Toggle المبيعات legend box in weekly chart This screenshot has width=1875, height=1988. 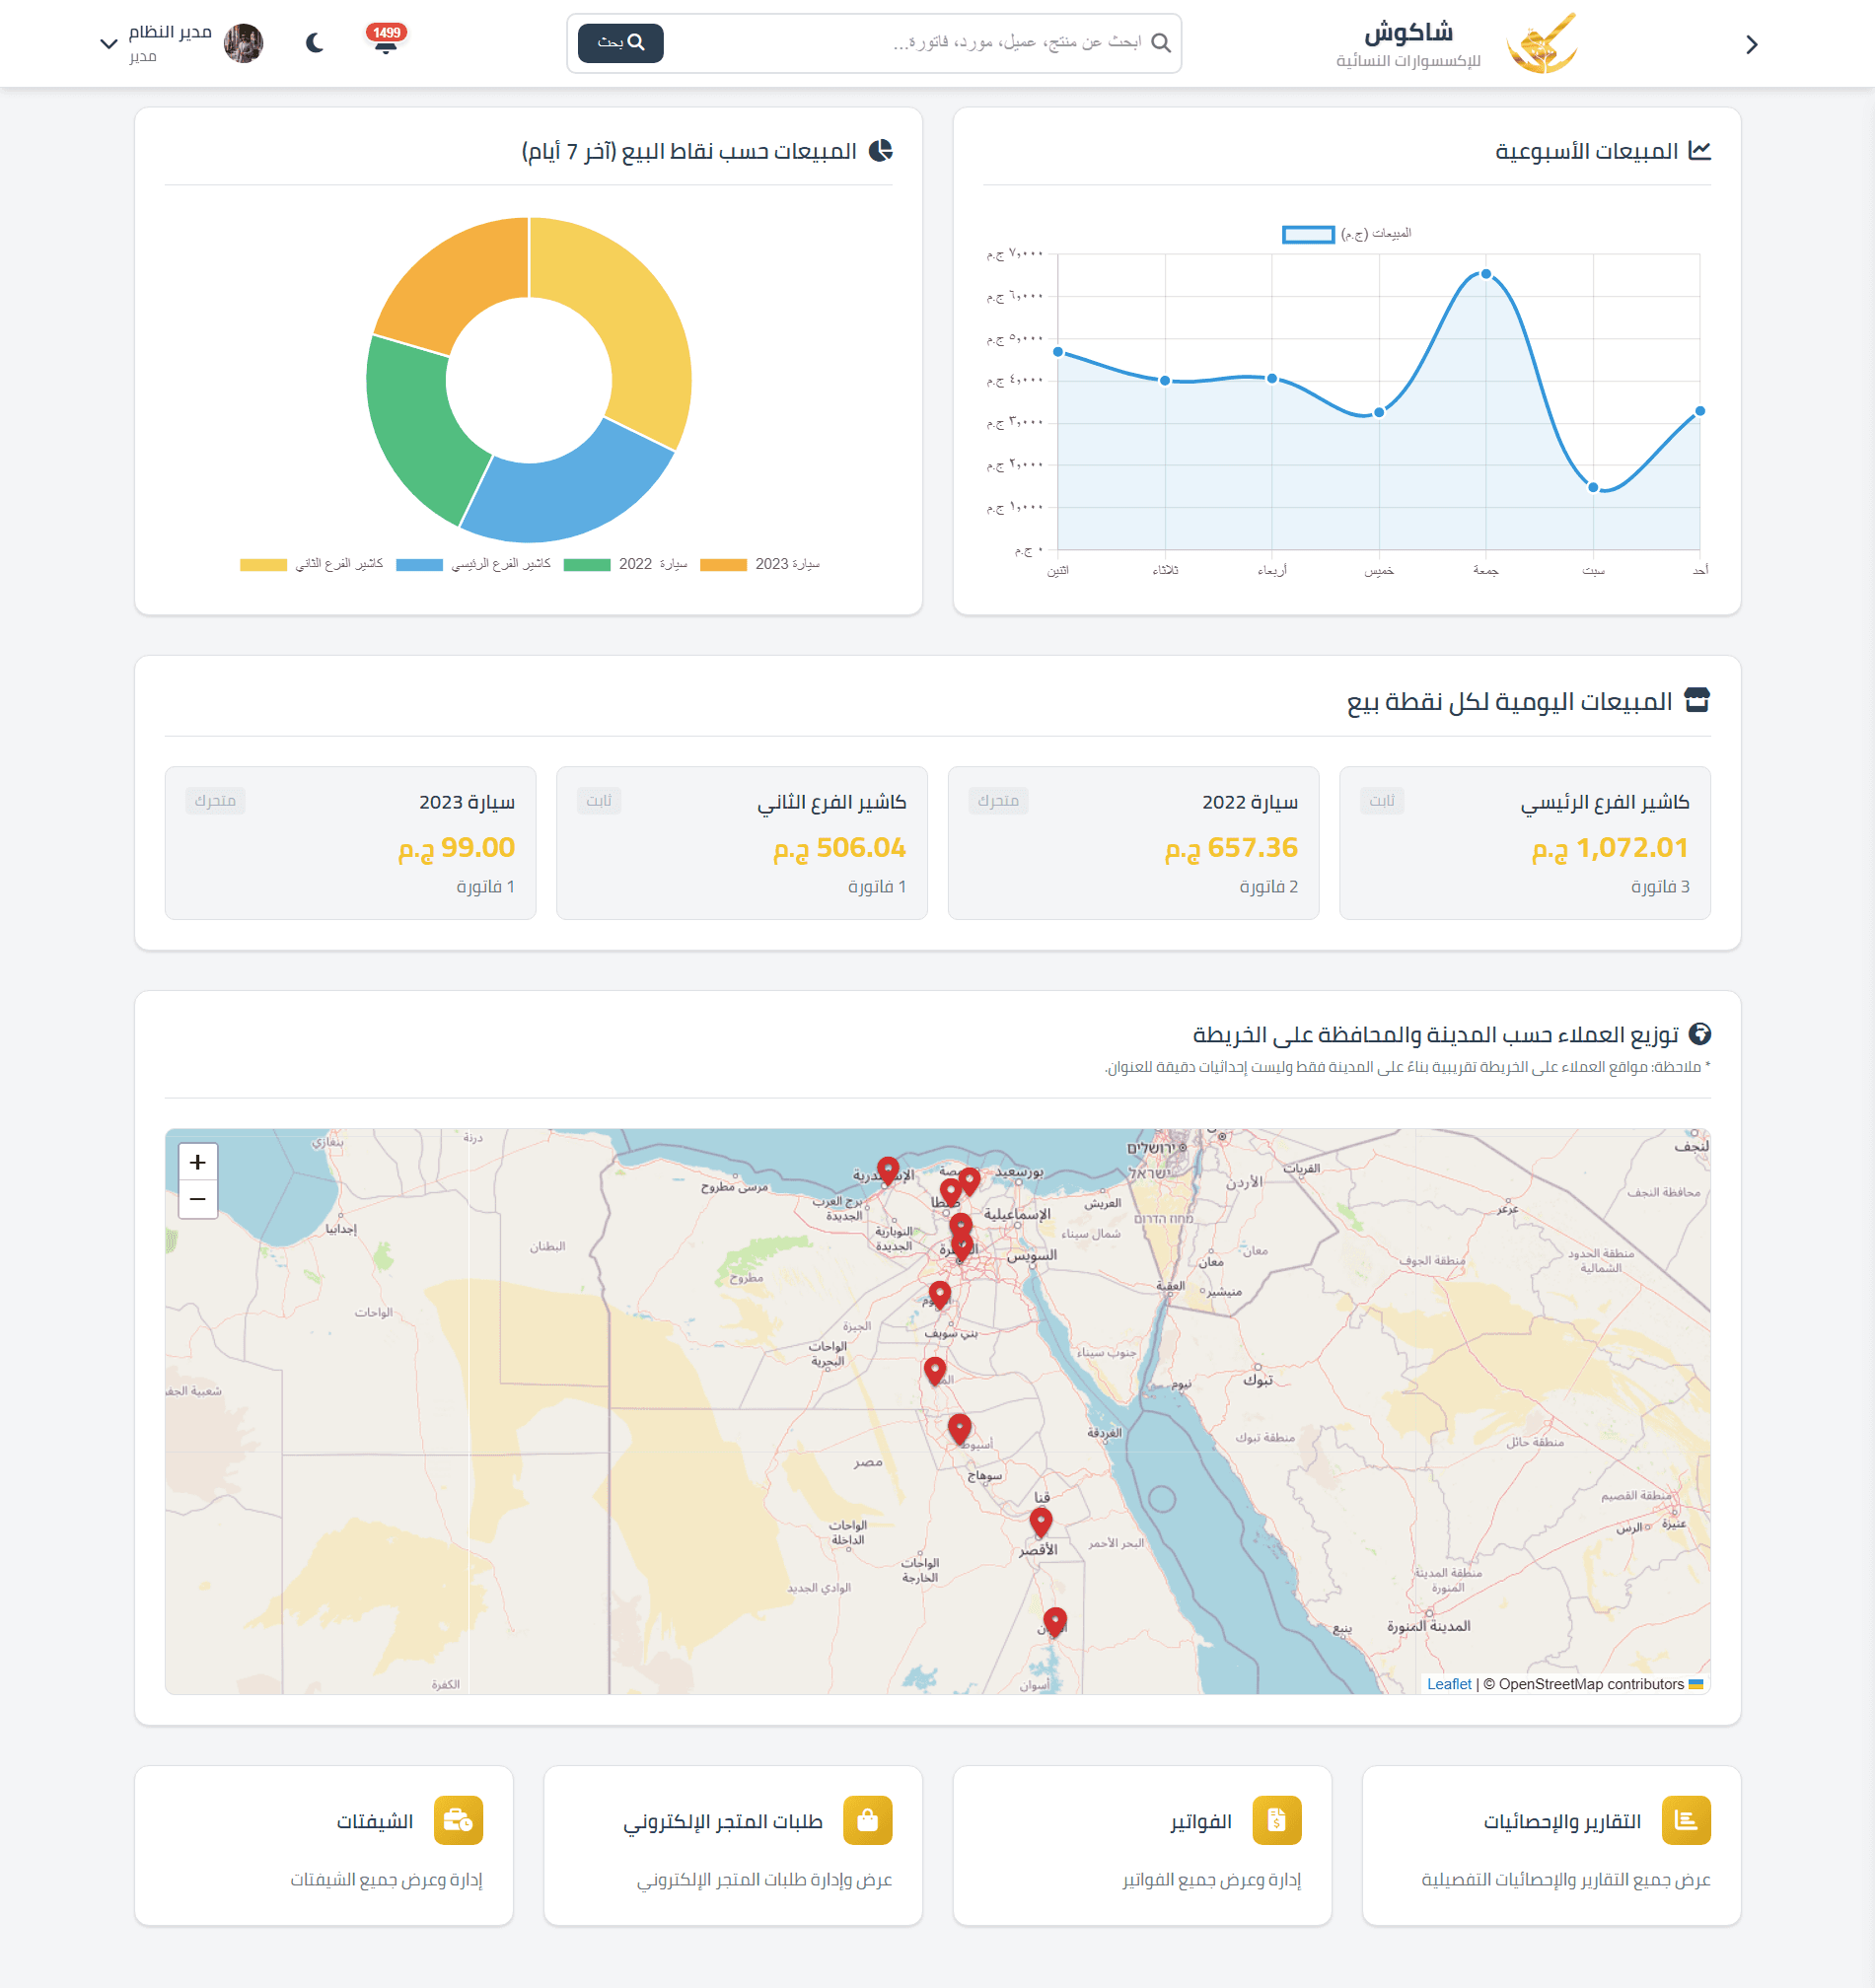[1308, 234]
